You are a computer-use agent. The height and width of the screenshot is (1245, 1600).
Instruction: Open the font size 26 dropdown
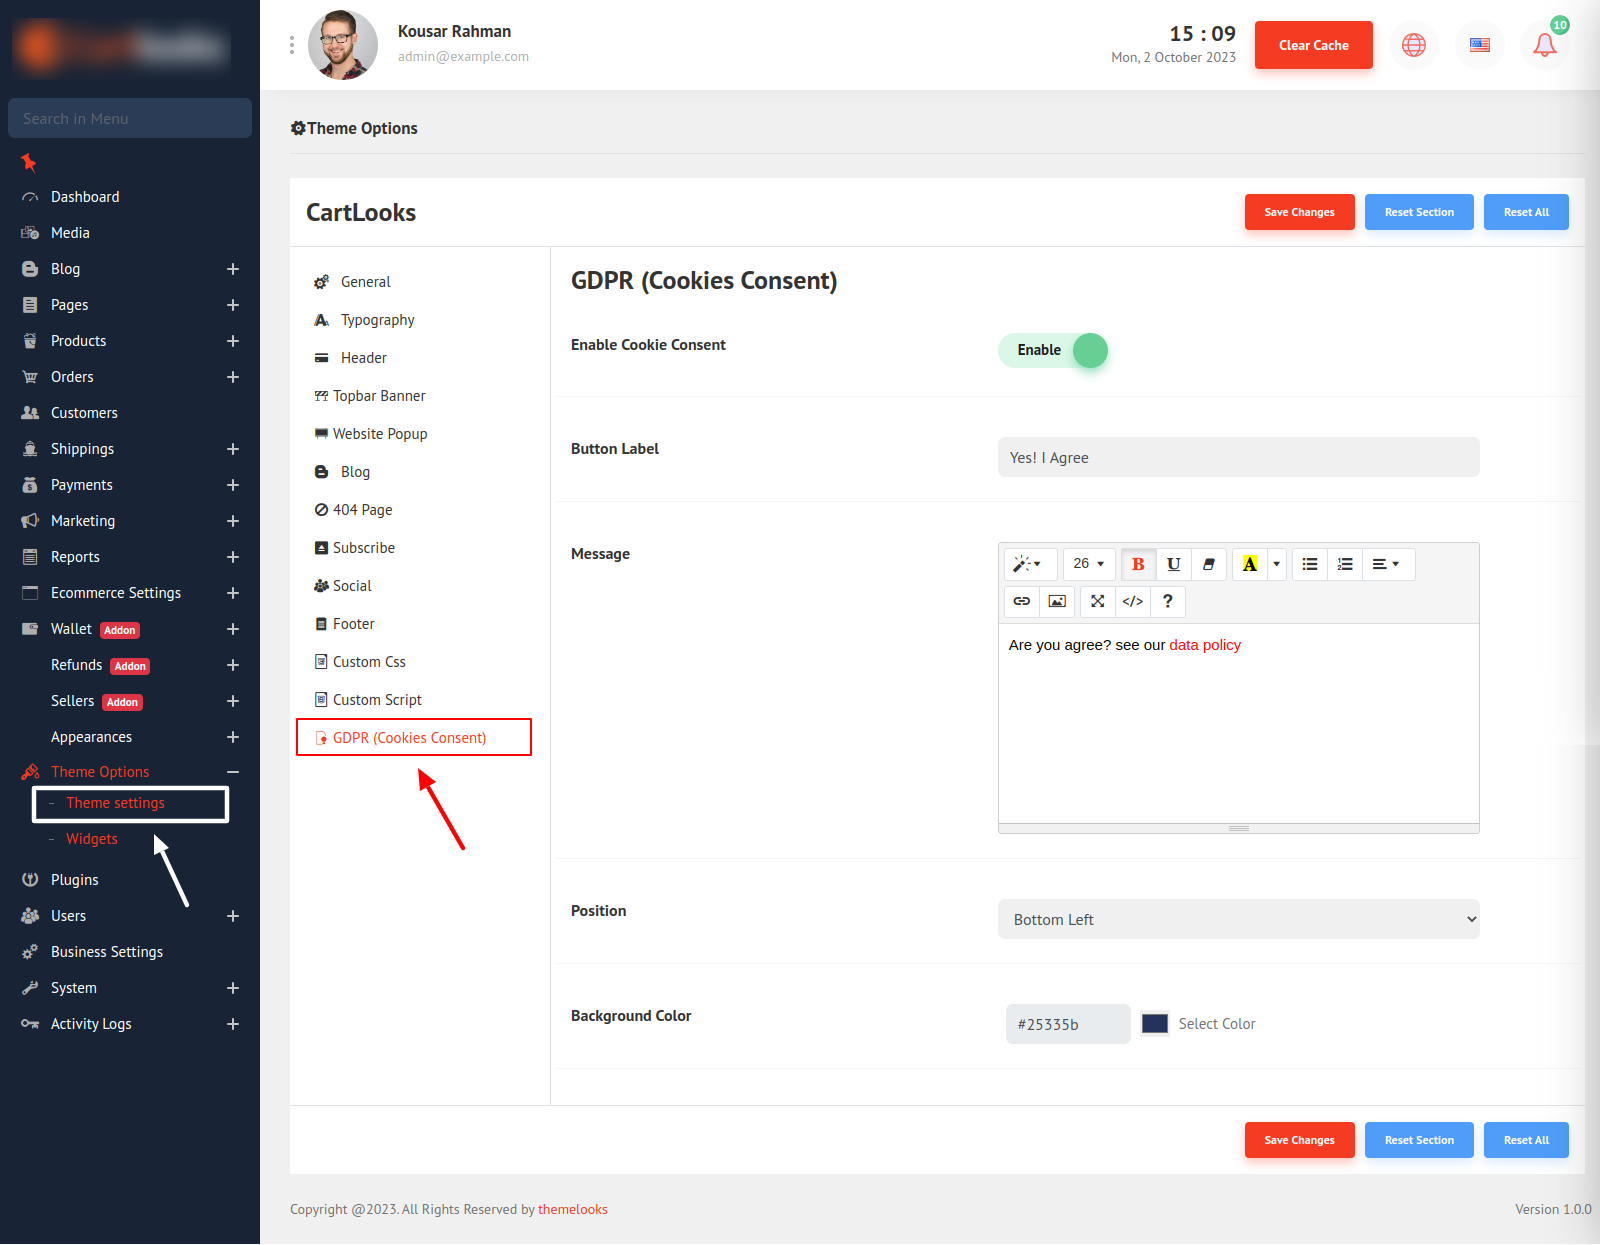(x=1088, y=564)
